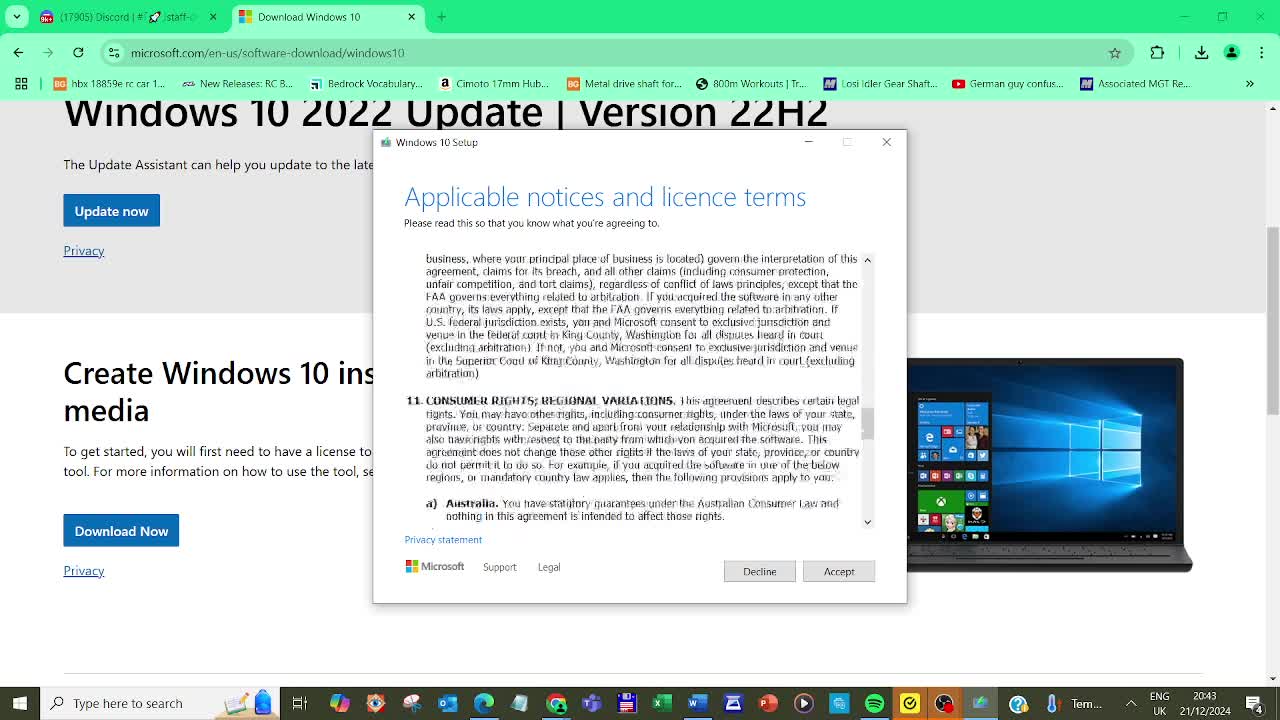Decline the licence terms
Screen dimensions: 1280x720
(x=760, y=571)
